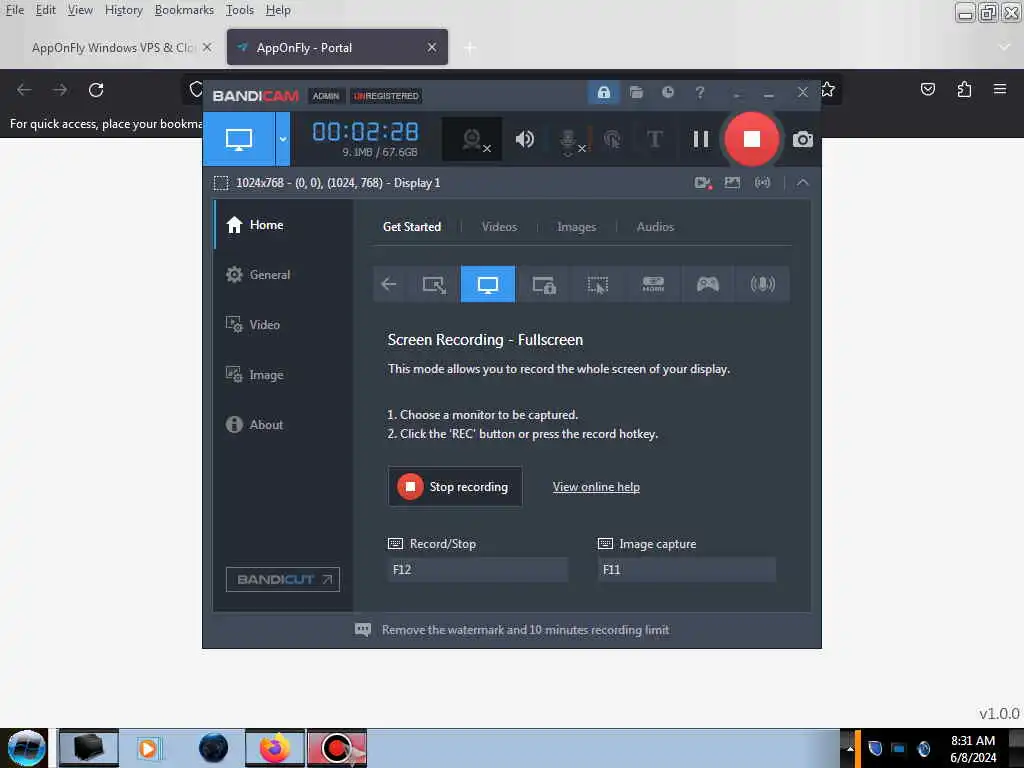Switch to AppOnFly Windows VPS browser tab
The height and width of the screenshot is (768, 1024).
[x=113, y=48]
